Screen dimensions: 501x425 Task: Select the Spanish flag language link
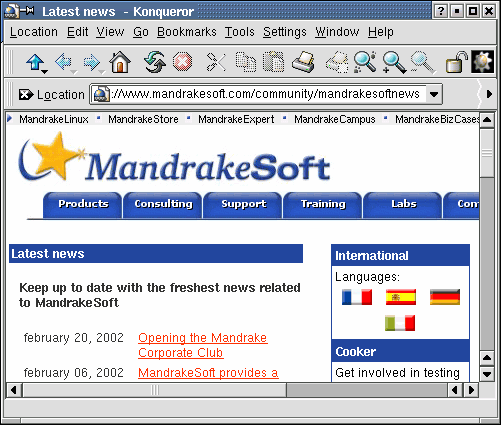401,297
